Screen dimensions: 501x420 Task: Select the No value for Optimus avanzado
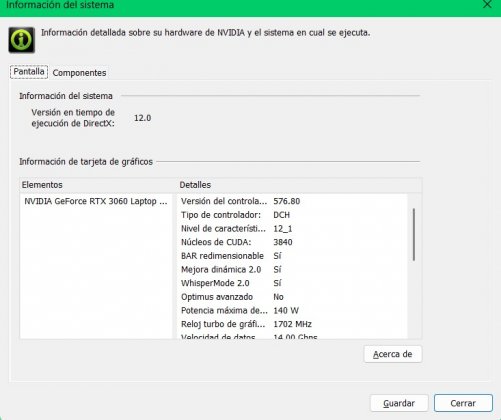click(x=278, y=297)
